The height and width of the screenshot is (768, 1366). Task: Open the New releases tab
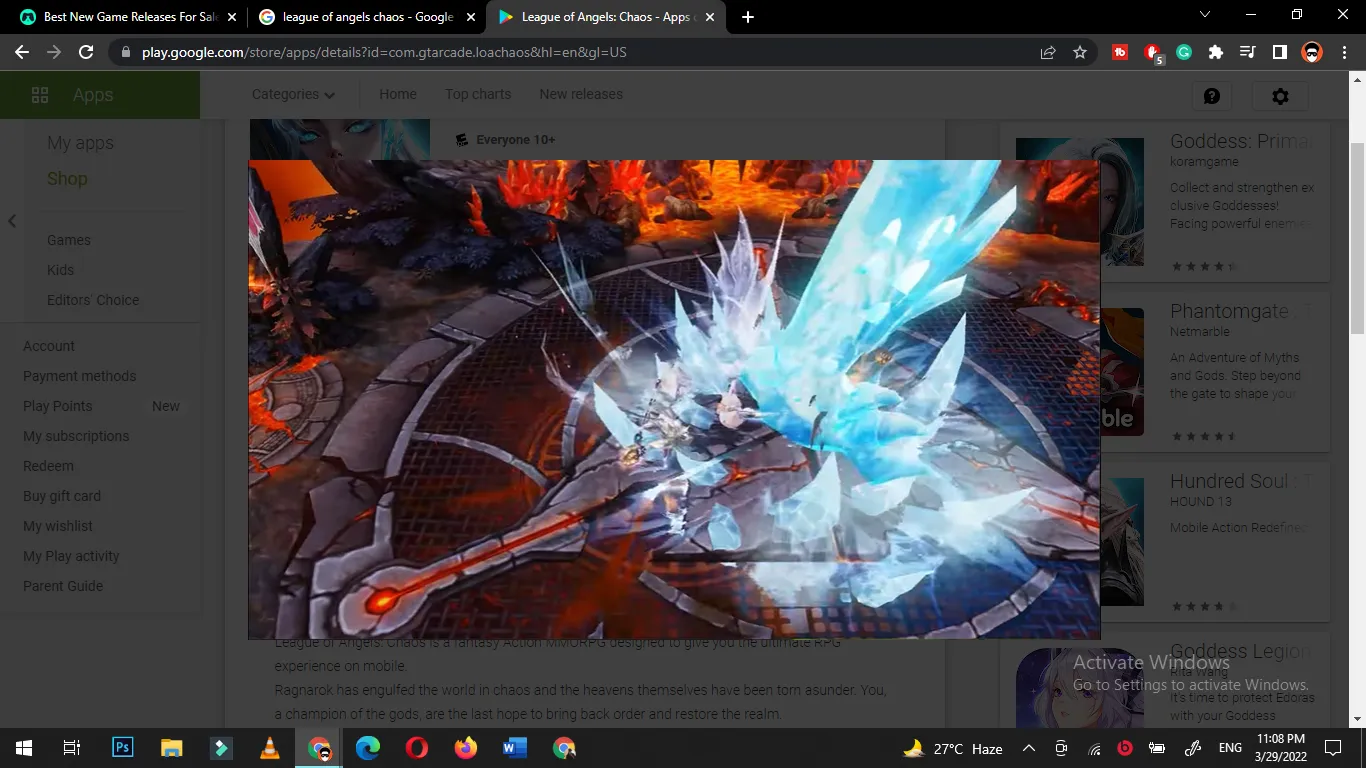click(x=581, y=94)
